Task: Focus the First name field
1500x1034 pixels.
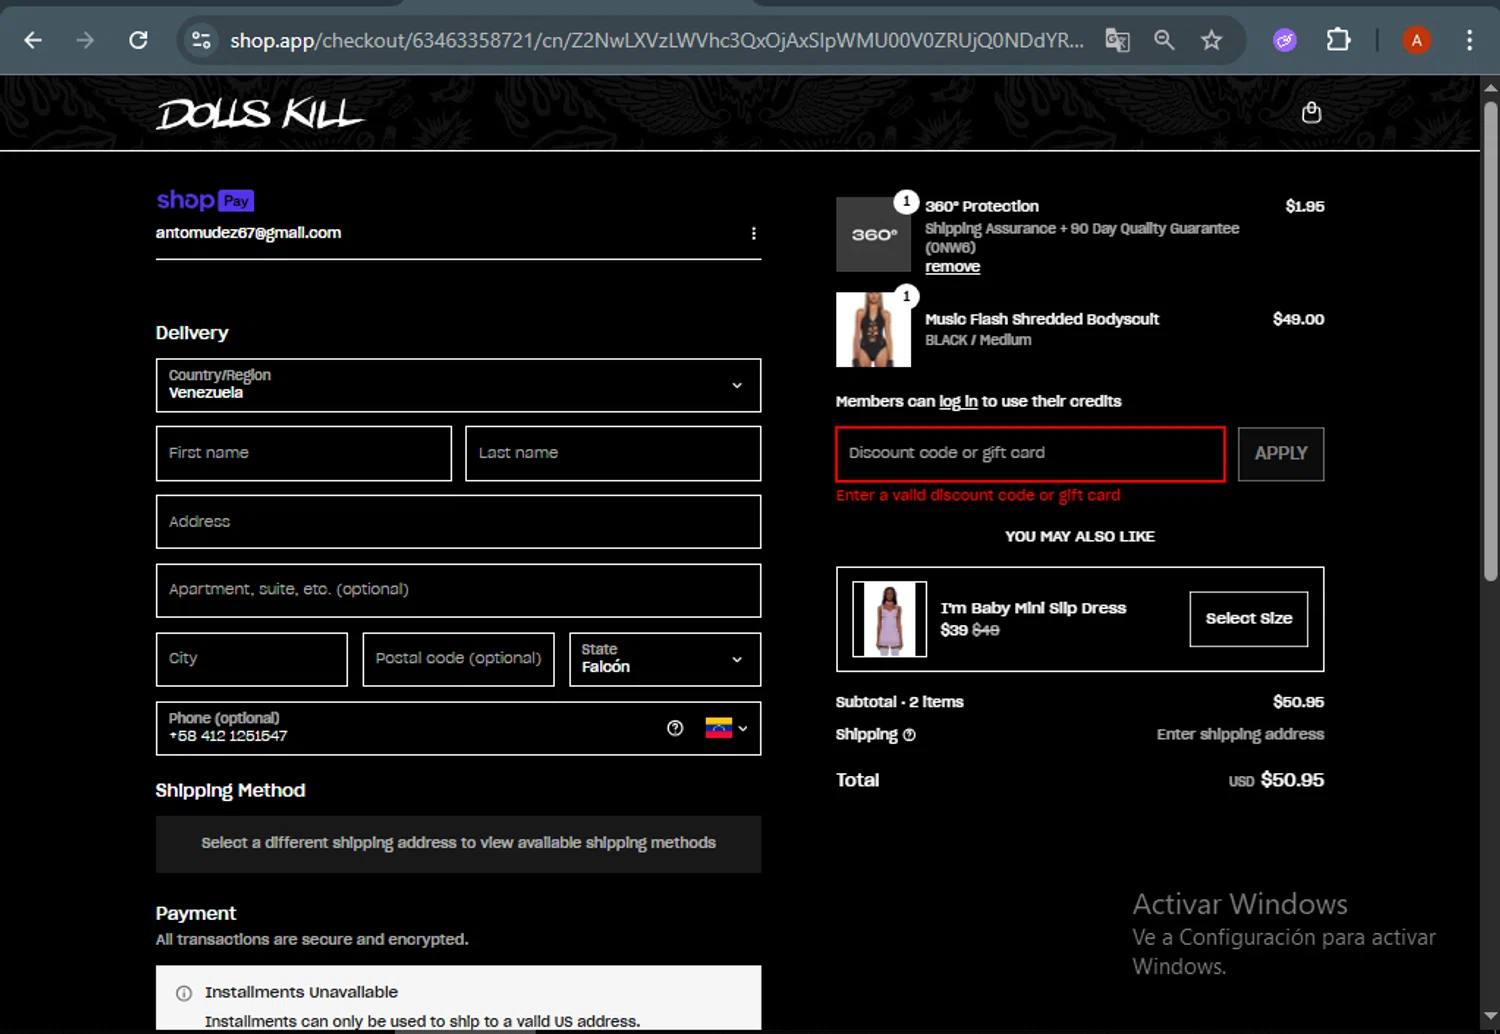Action: 304,453
